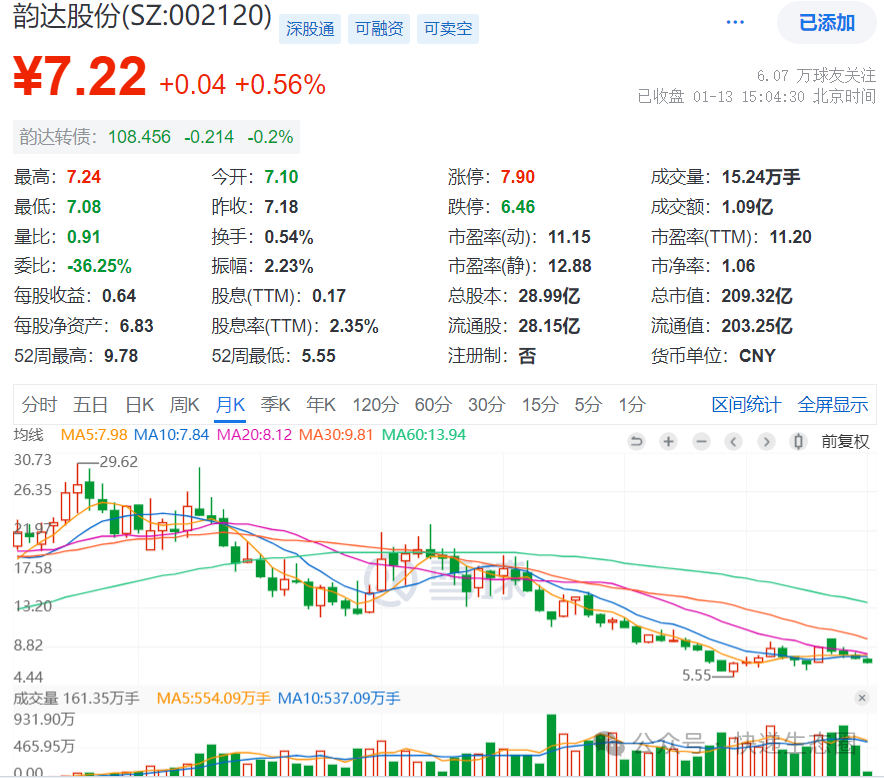Switch to the 60分 chart tab
The height and width of the screenshot is (778, 884).
click(x=434, y=404)
